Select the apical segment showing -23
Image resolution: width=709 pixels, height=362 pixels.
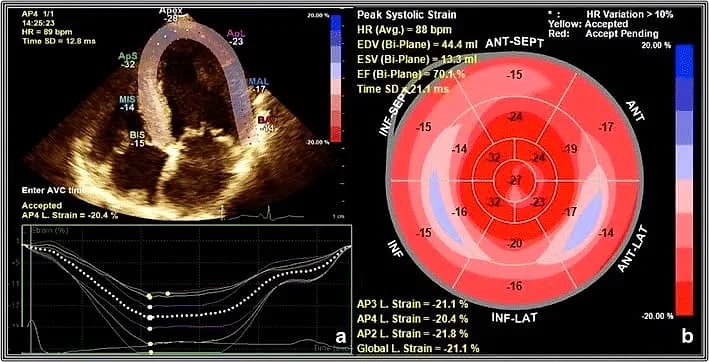point(537,202)
